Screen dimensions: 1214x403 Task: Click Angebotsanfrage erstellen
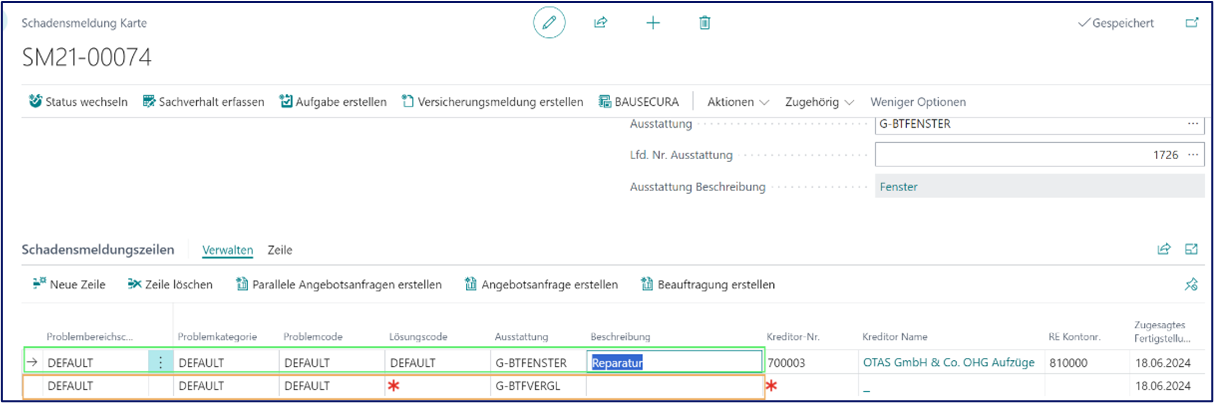point(541,285)
